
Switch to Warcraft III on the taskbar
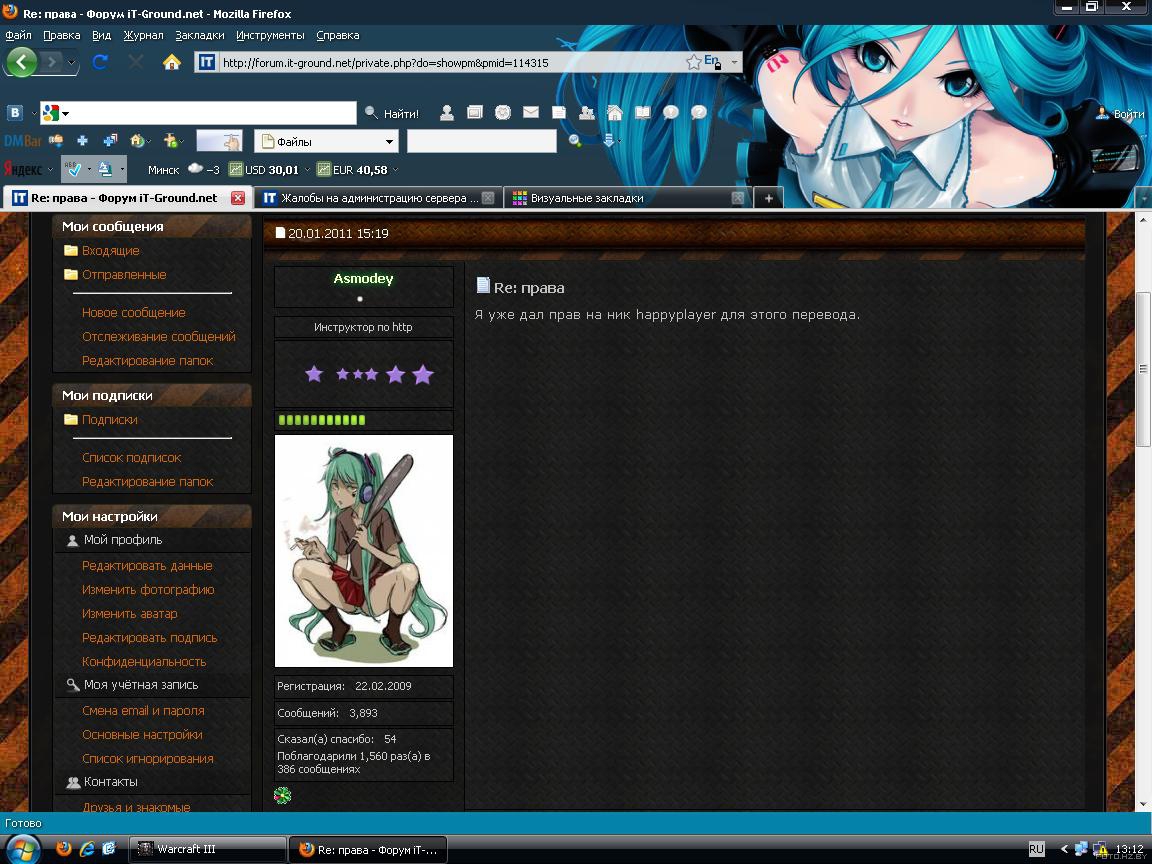pyautogui.click(x=207, y=849)
